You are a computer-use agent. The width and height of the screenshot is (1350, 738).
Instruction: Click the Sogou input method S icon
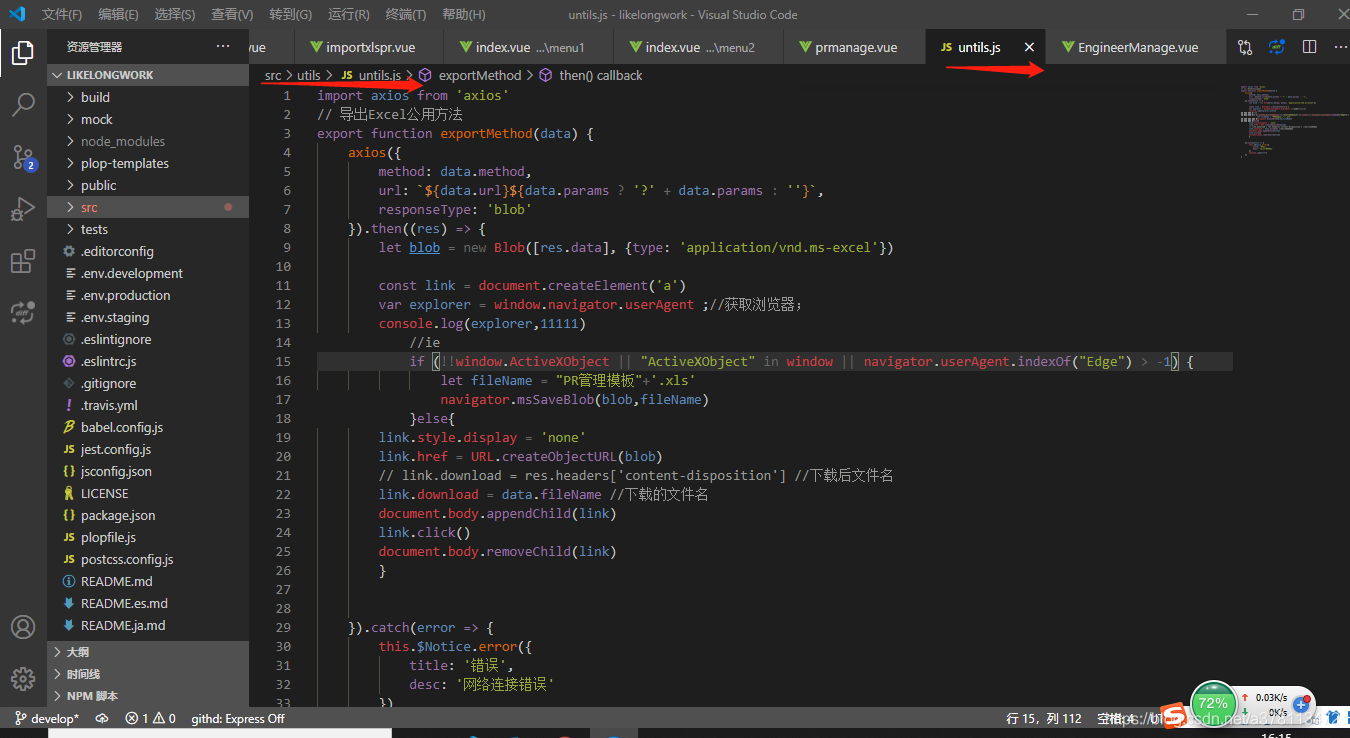point(1174,716)
